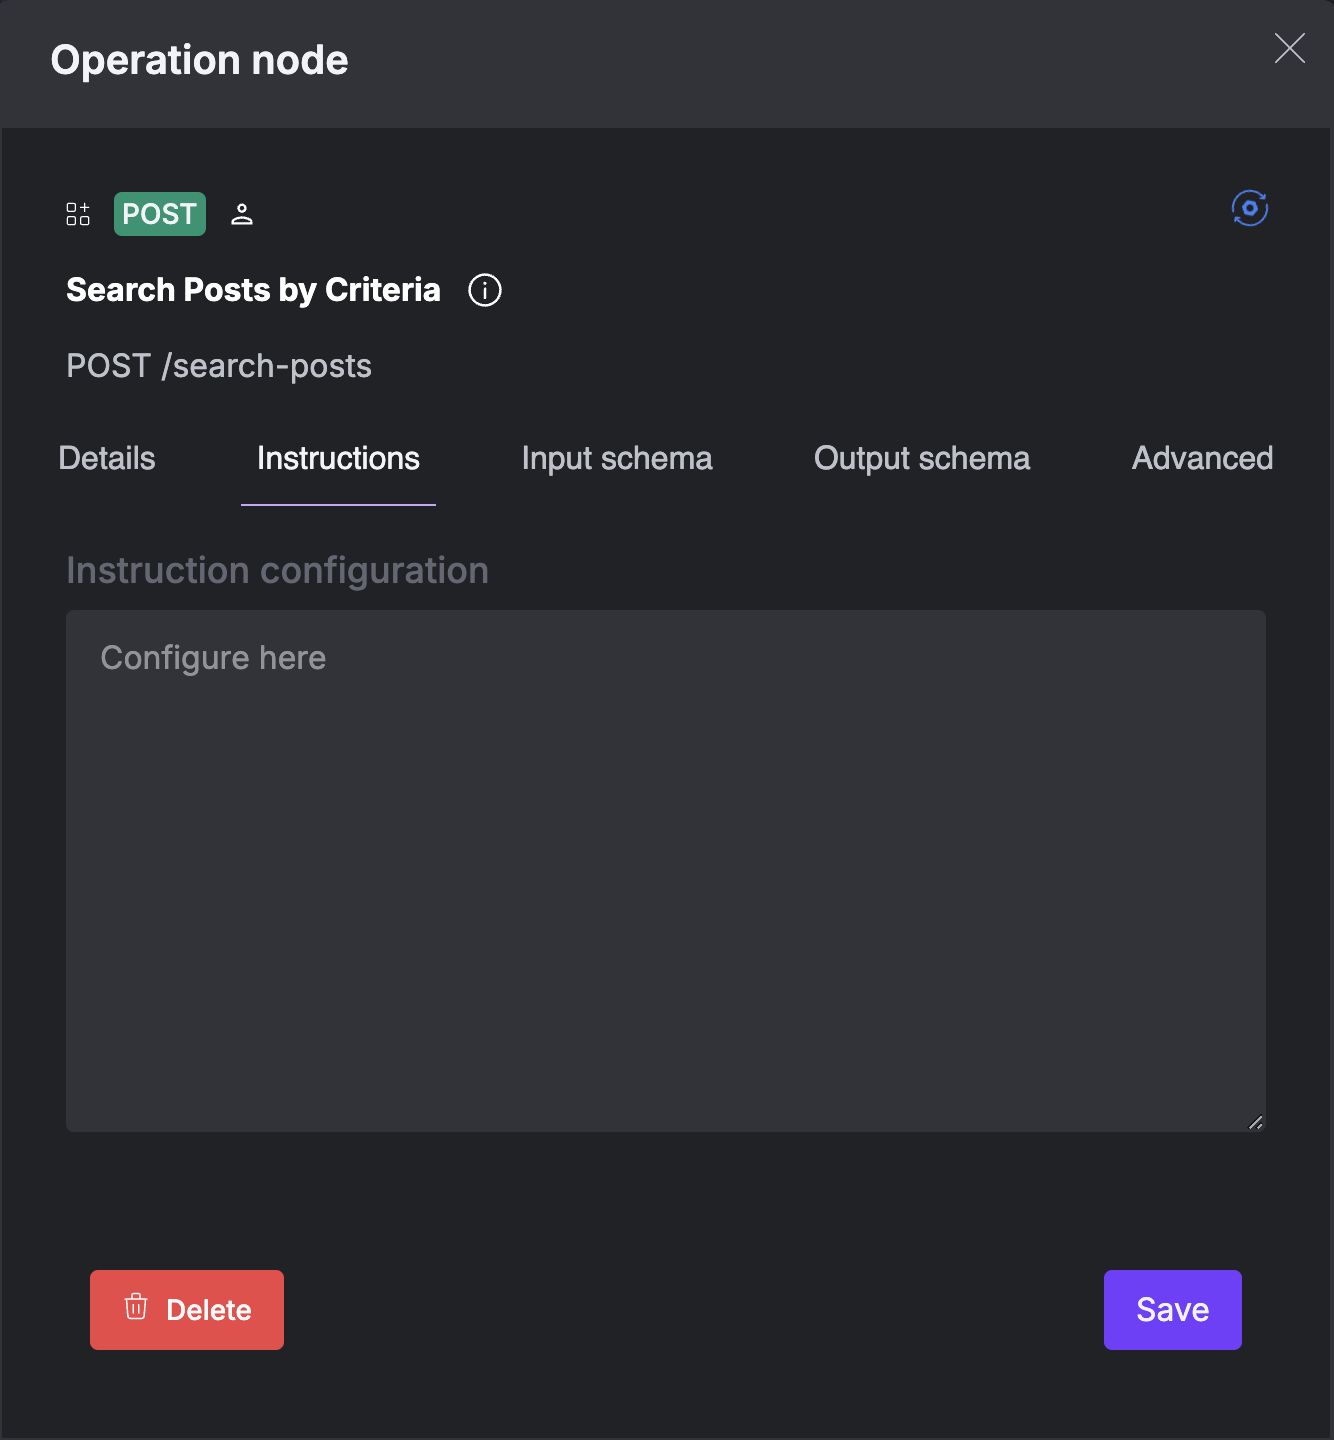Screen dimensions: 1334x1440
Task: Click the Search Posts by Criteria title
Action: [x=252, y=290]
